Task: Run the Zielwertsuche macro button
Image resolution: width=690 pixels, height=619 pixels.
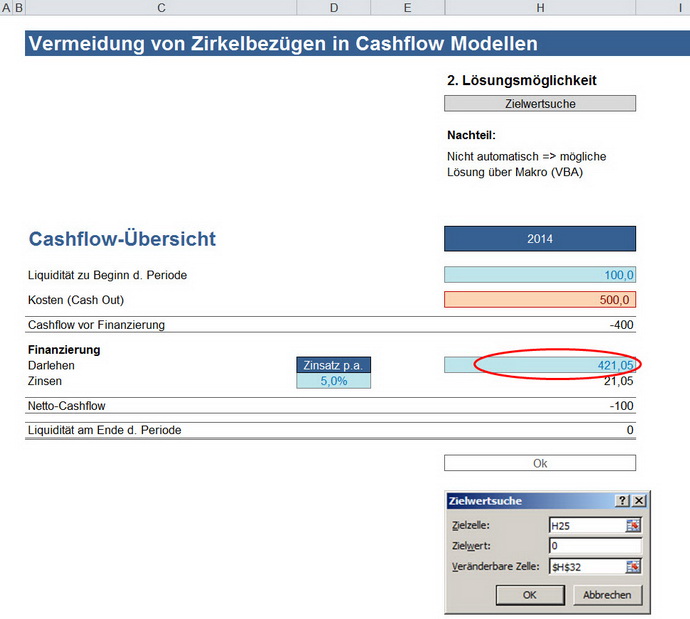Action: [x=540, y=103]
